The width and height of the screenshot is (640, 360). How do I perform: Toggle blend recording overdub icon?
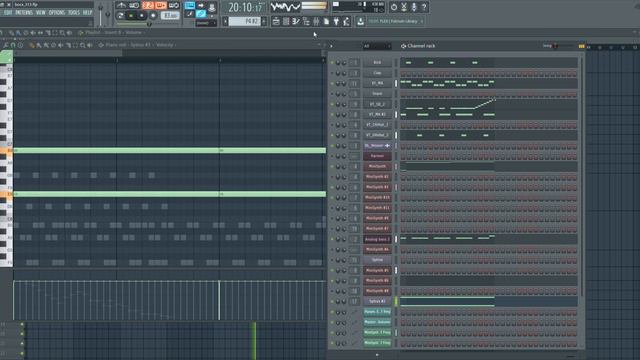[x=161, y=5]
